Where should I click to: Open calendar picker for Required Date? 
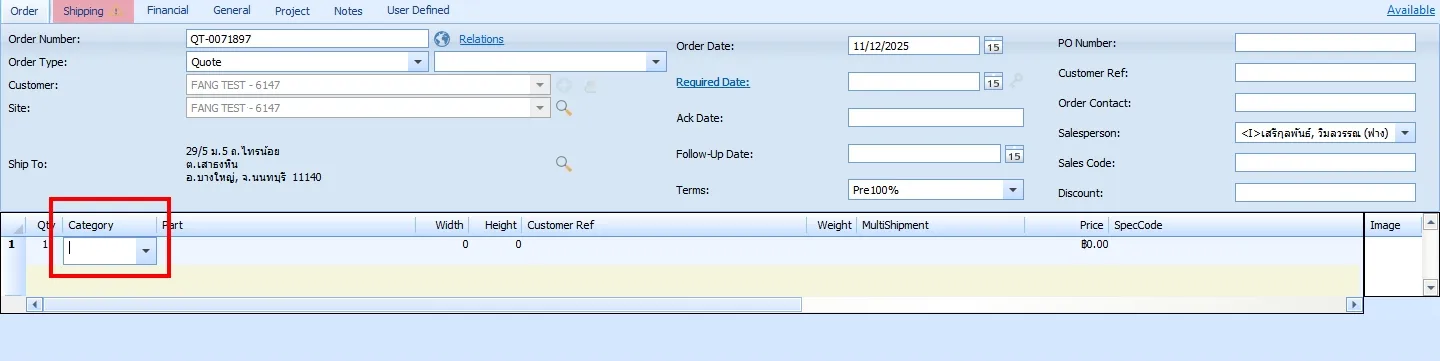(993, 82)
